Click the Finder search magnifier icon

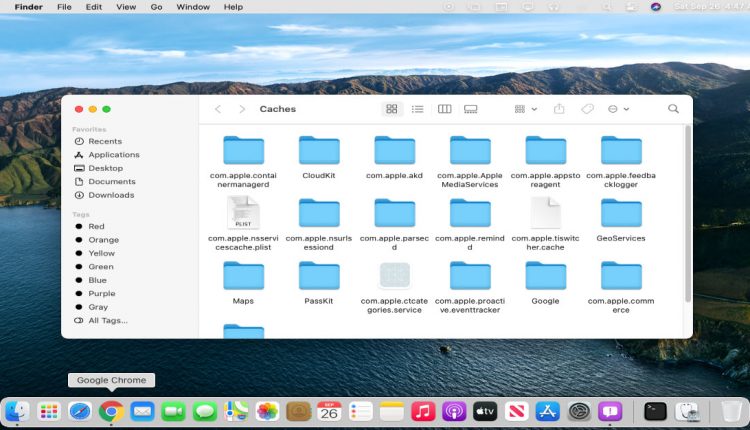tap(673, 109)
